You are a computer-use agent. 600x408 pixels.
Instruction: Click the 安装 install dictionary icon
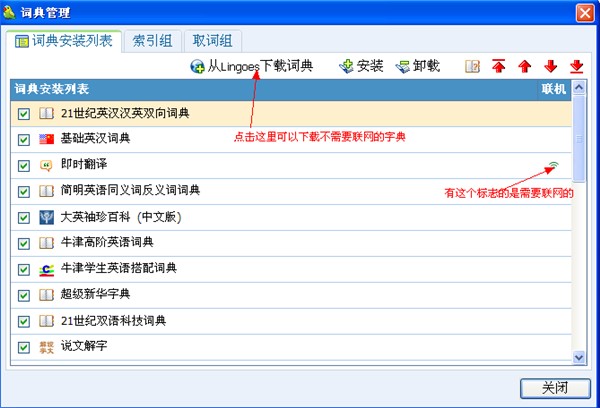click(x=346, y=67)
